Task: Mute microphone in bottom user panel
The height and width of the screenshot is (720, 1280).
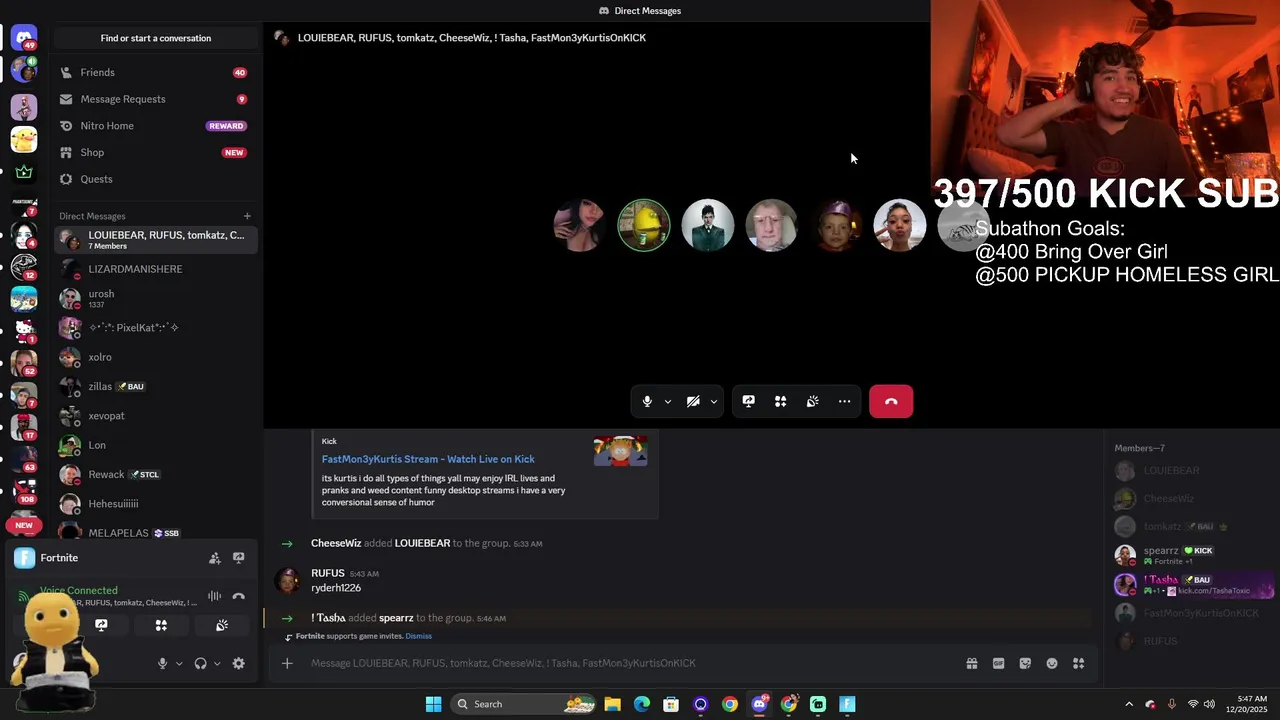Action: (162, 663)
